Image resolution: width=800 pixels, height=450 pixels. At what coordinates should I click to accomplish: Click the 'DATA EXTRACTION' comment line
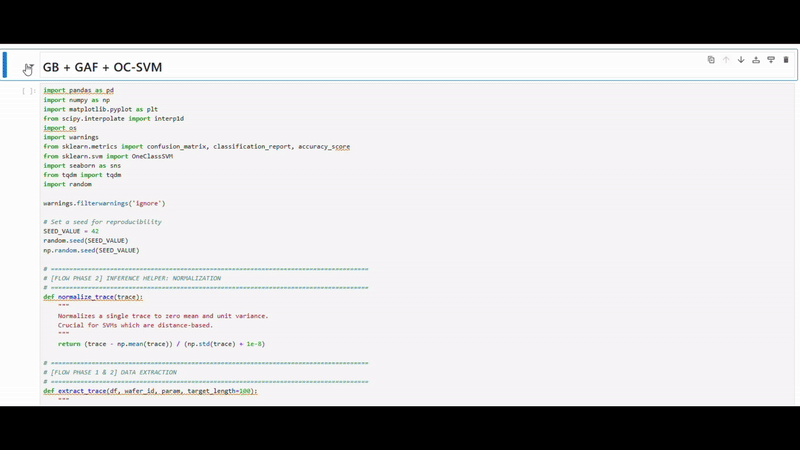coord(110,372)
